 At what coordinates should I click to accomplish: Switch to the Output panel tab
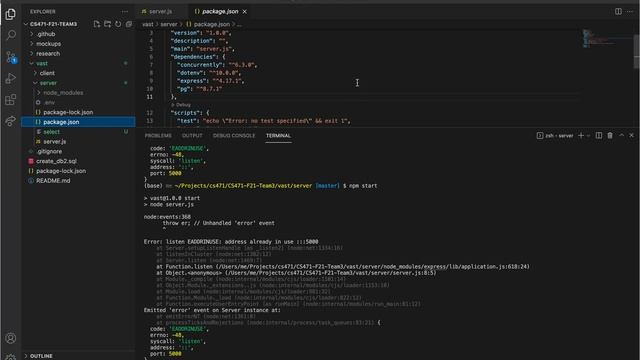coord(192,136)
